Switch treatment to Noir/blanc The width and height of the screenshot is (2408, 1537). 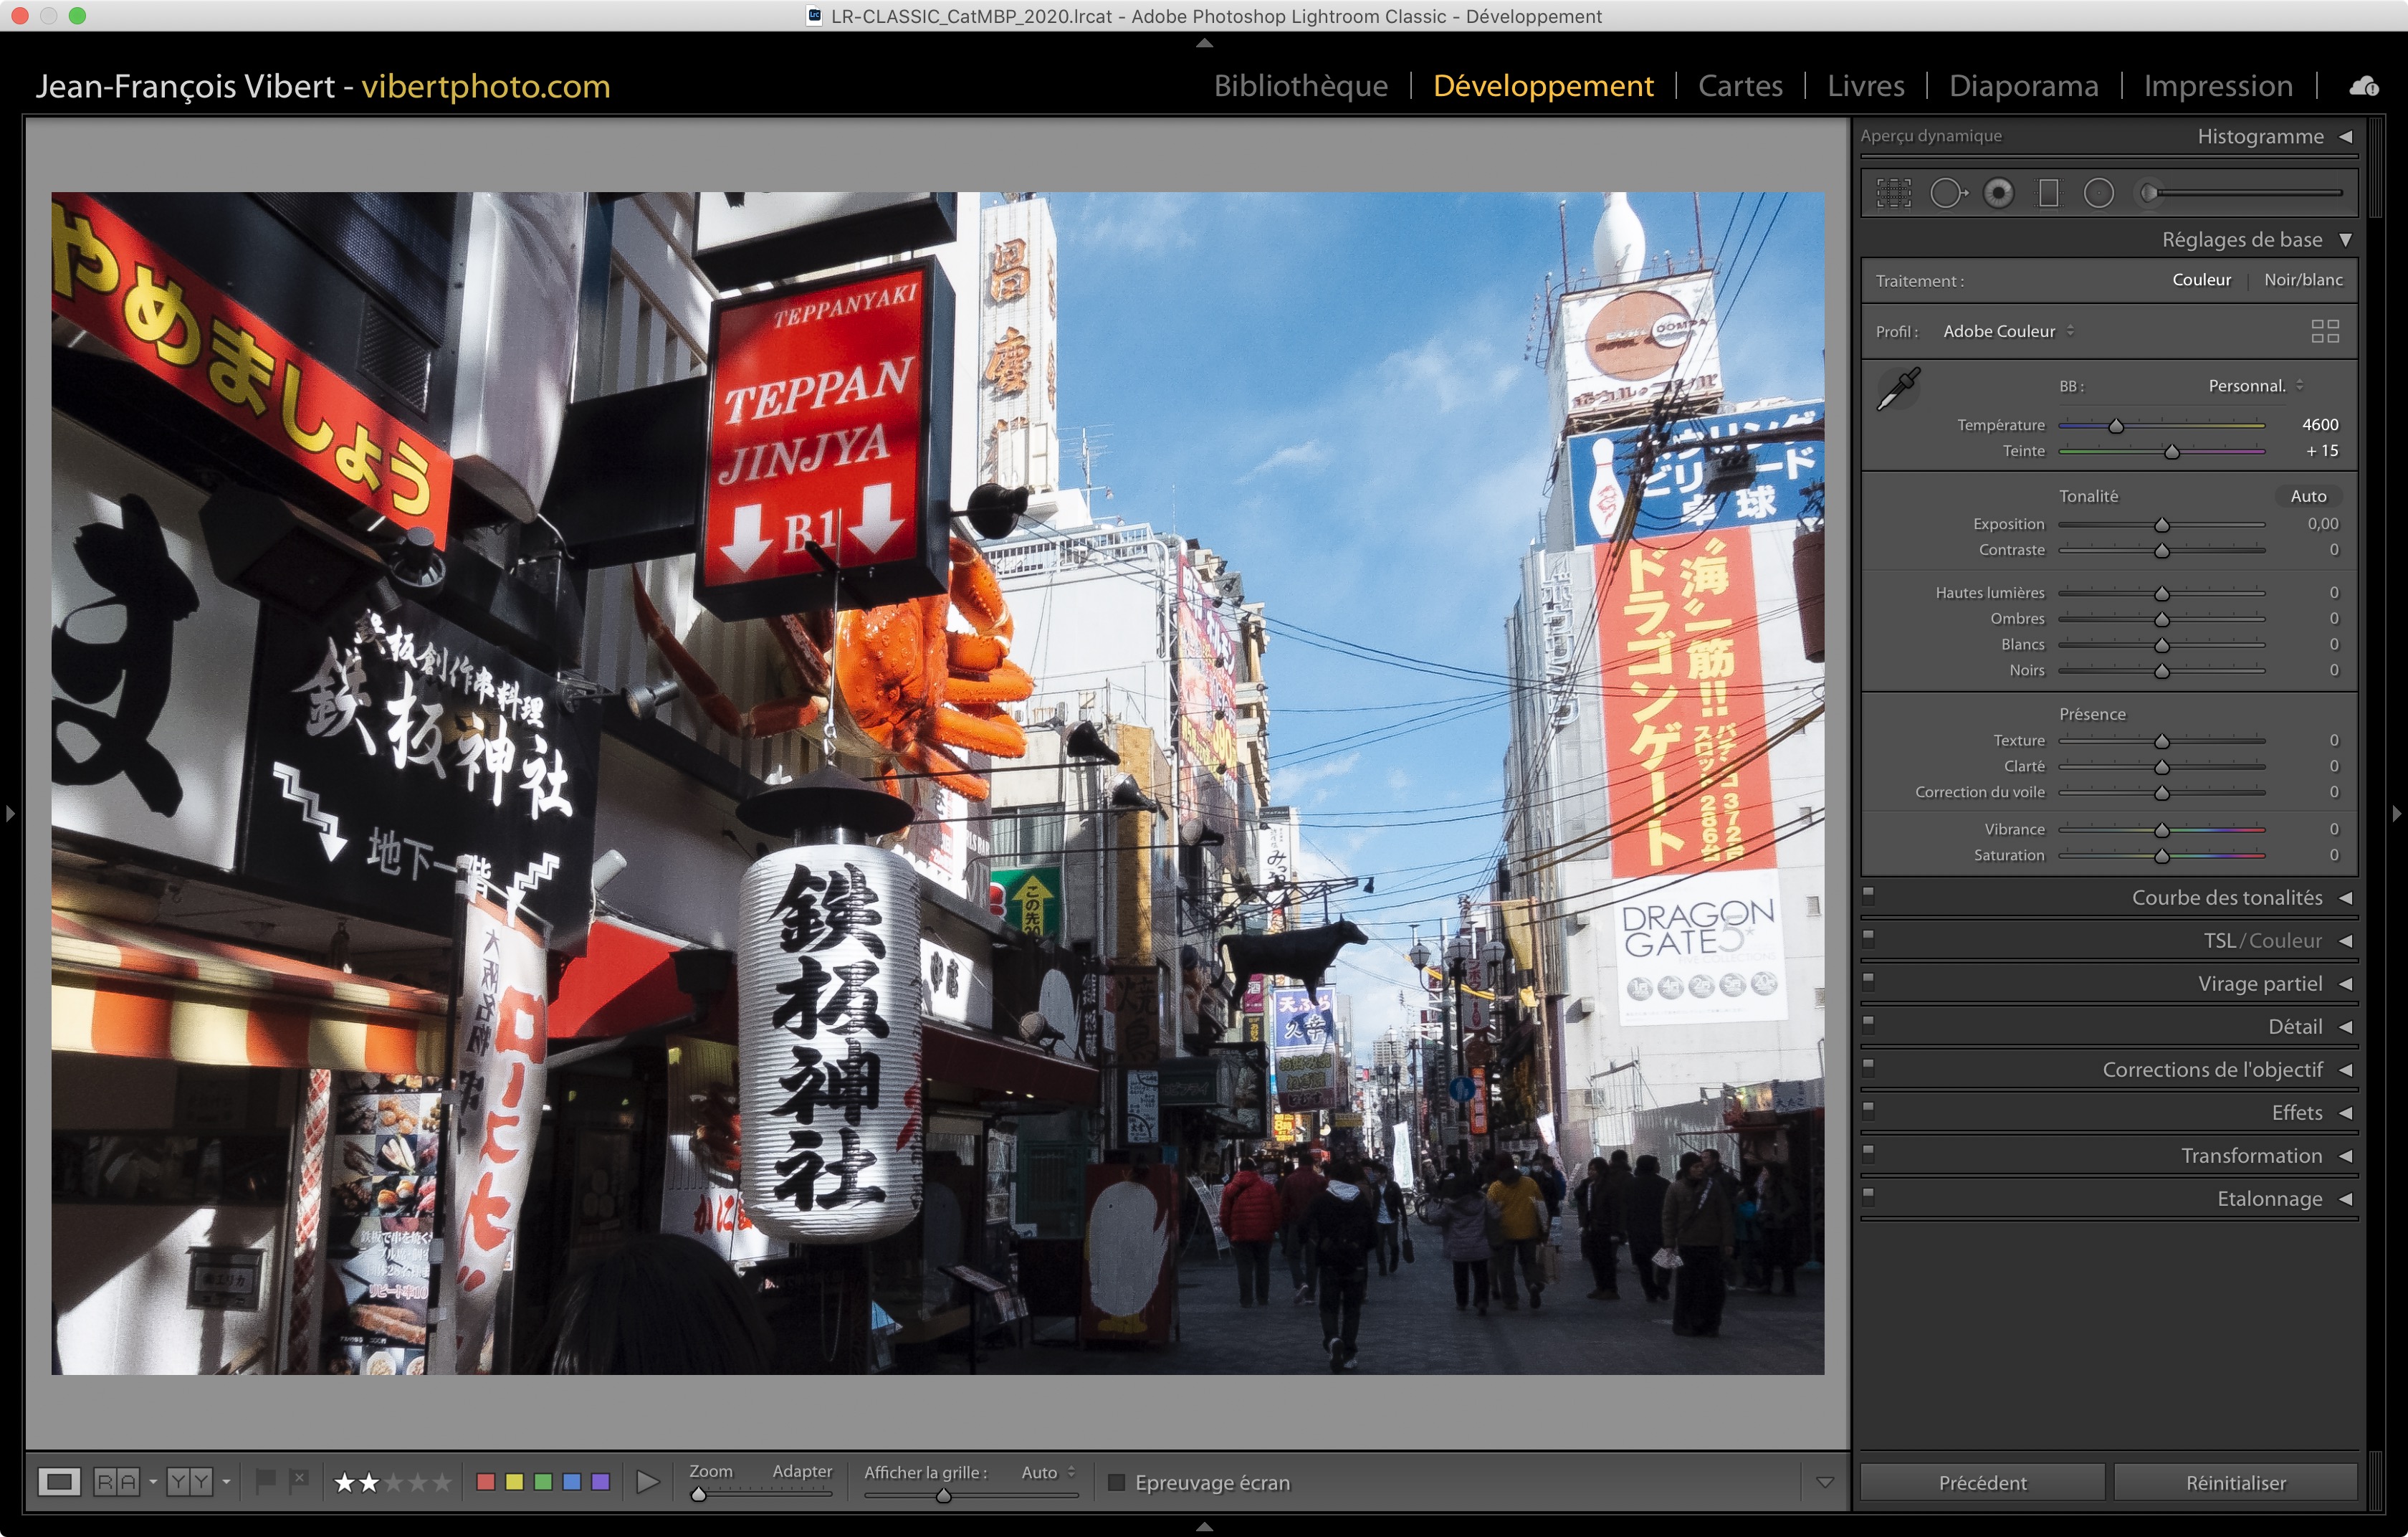[x=2302, y=280]
